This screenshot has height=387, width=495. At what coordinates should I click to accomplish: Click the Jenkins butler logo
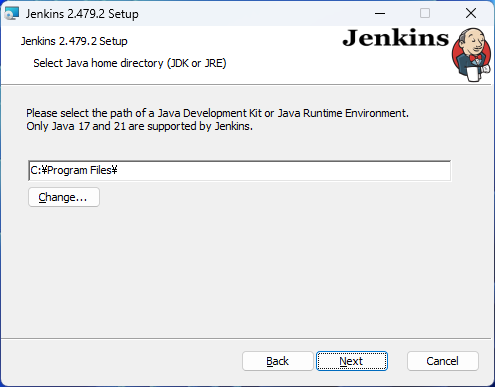tap(471, 55)
